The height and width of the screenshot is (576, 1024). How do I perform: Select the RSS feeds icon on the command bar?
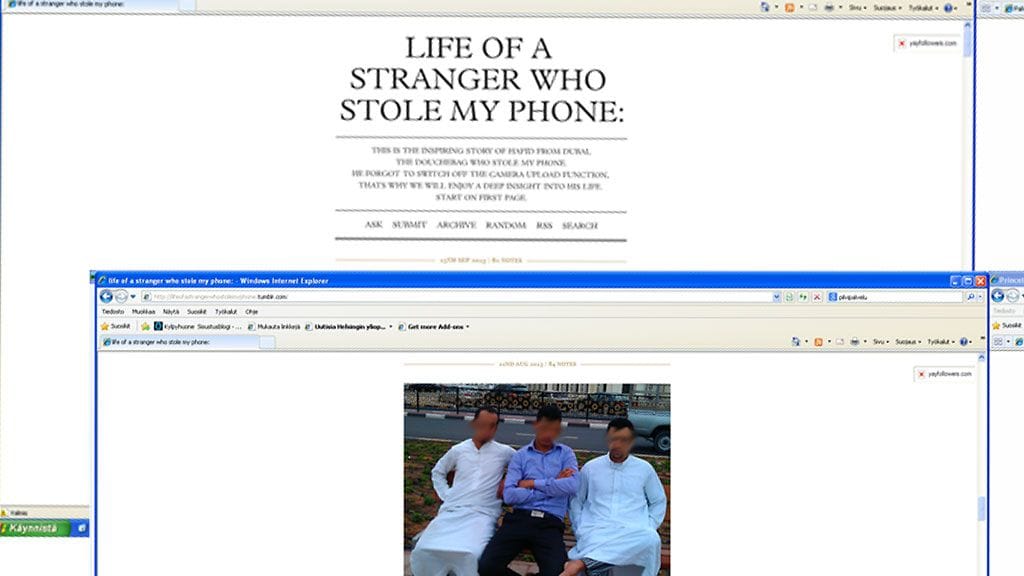click(x=818, y=342)
